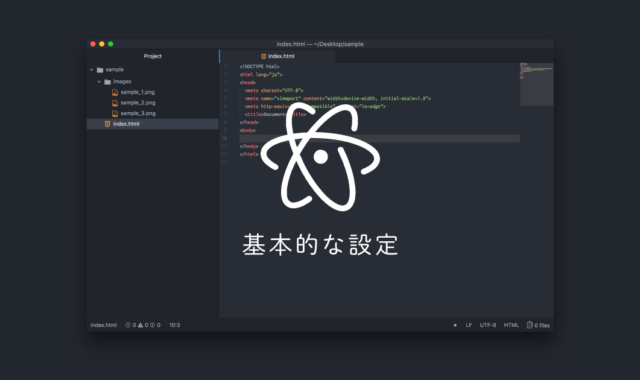Select the sample root folder label
Screen dimensions: 640x380
(114, 70)
